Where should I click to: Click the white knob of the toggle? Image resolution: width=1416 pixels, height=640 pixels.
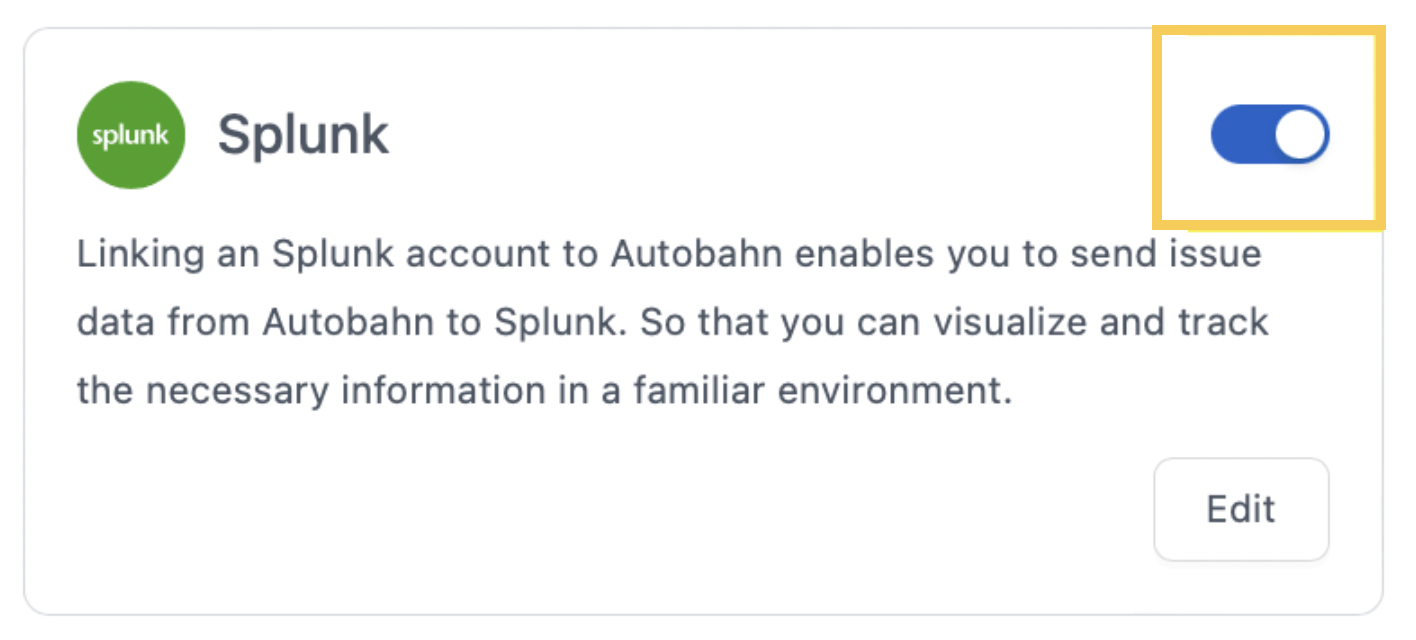pos(1300,134)
